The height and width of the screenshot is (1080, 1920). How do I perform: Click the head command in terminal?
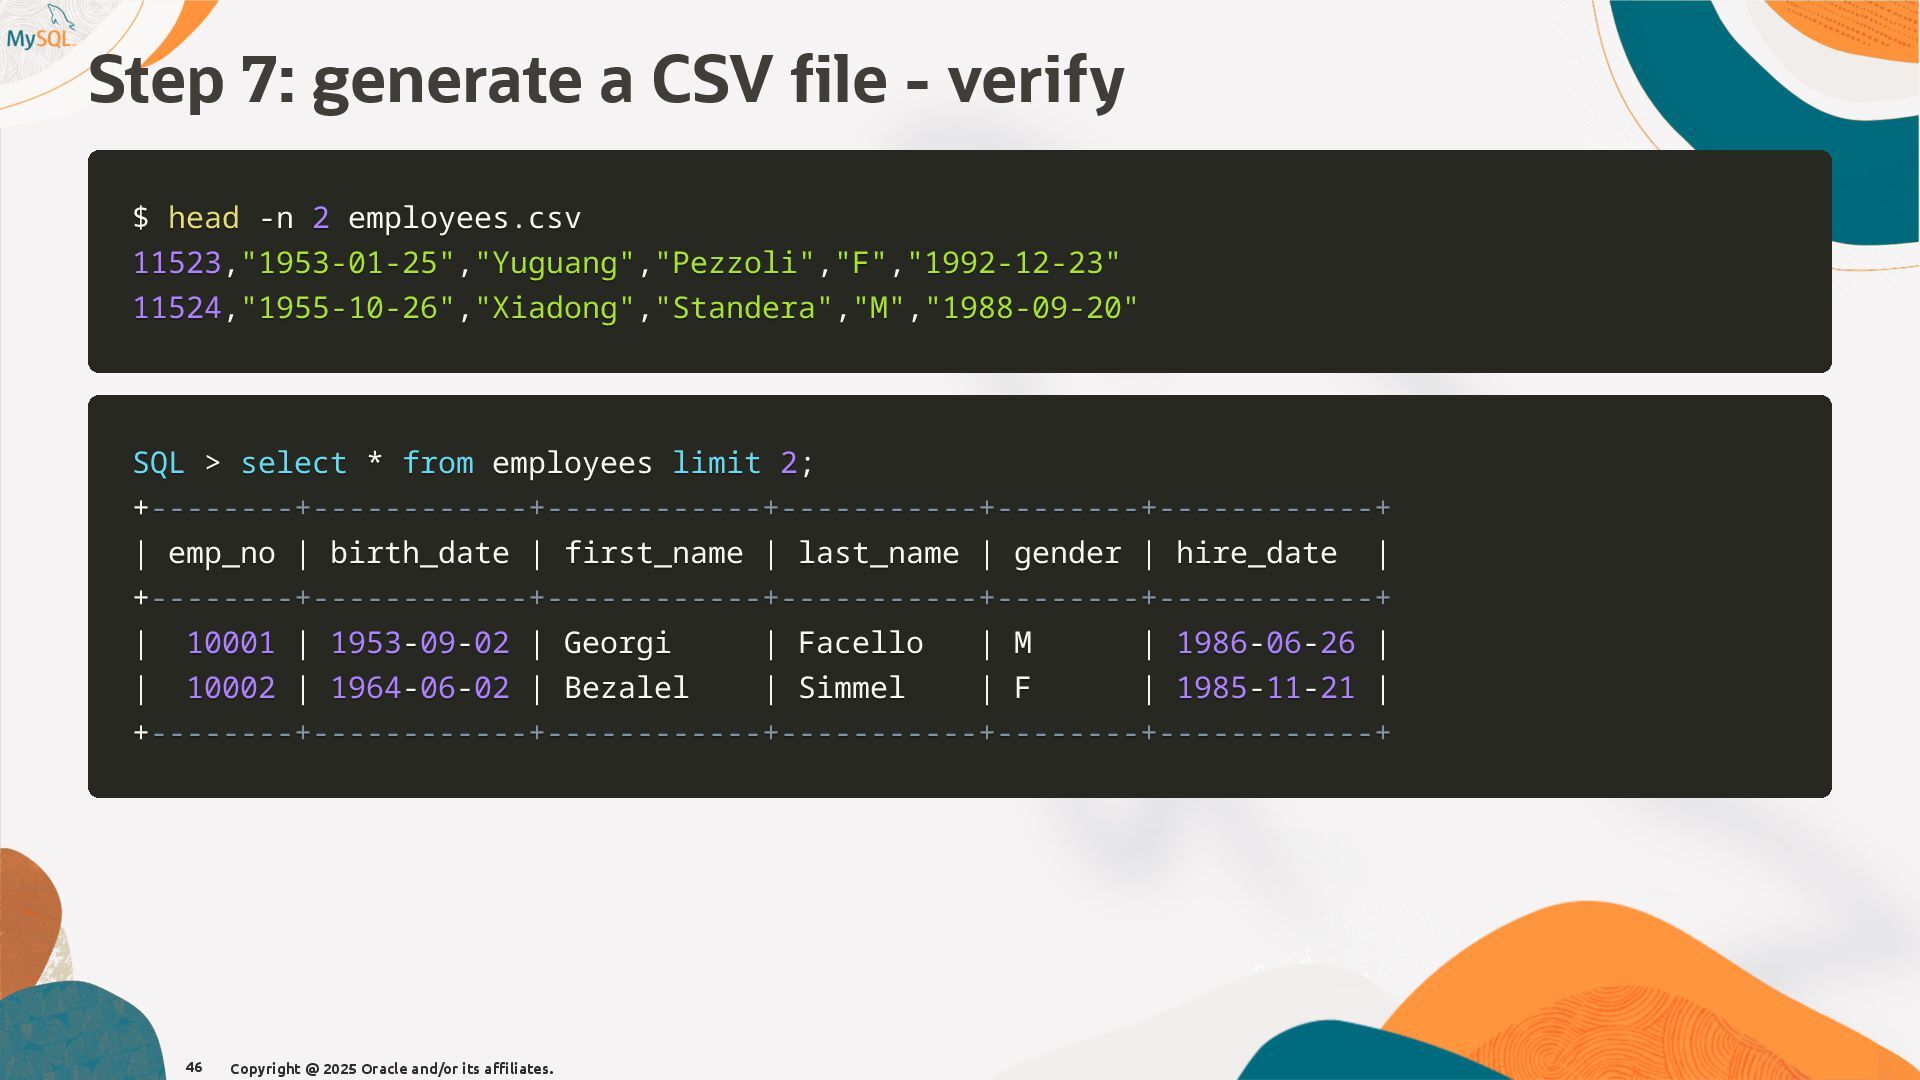pyautogui.click(x=203, y=218)
